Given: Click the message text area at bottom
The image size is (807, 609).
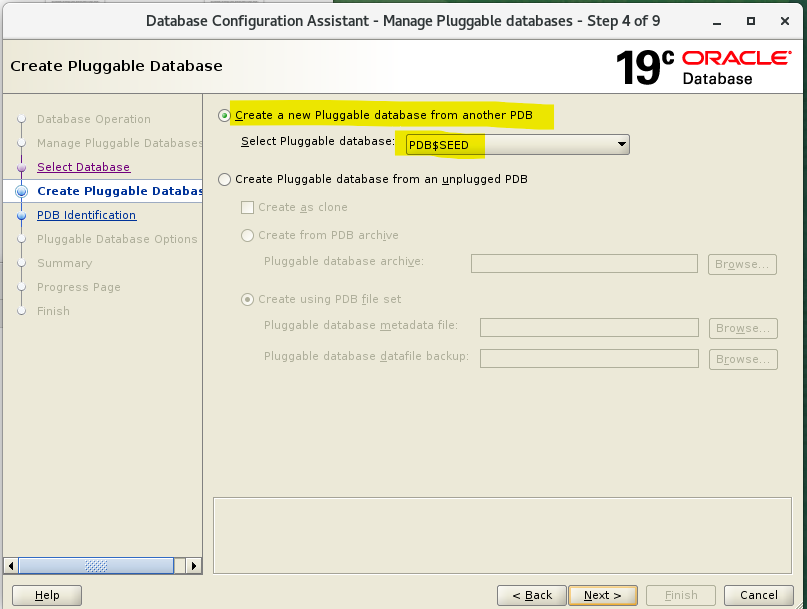Looking at the screenshot, I should 502,535.
